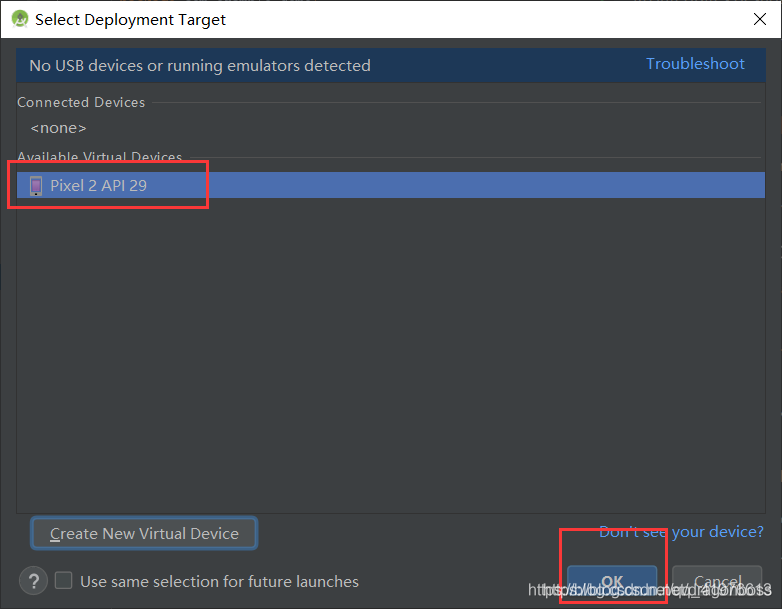
Task: Click the Android Studio icon in title bar
Action: pyautogui.click(x=20, y=19)
